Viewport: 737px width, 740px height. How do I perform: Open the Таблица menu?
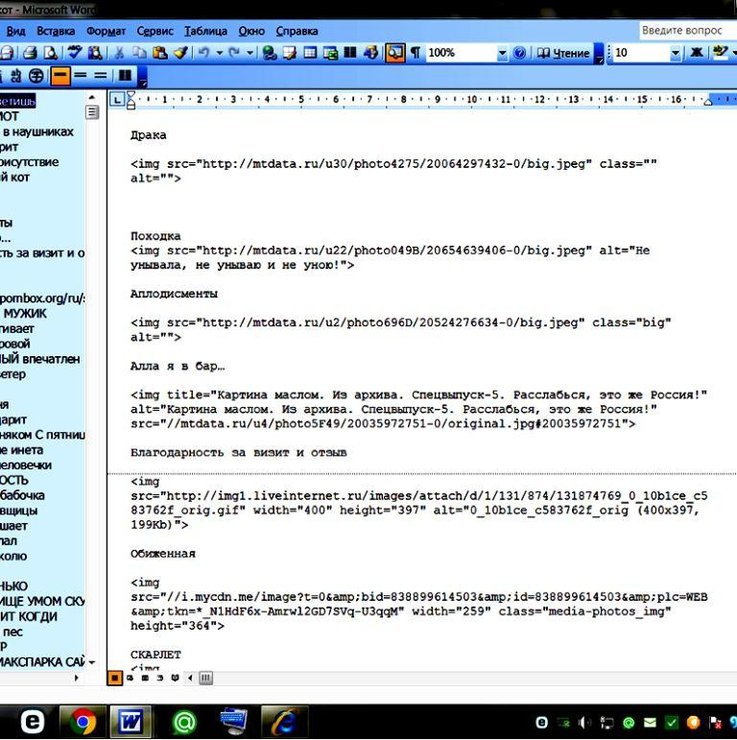coord(206,31)
